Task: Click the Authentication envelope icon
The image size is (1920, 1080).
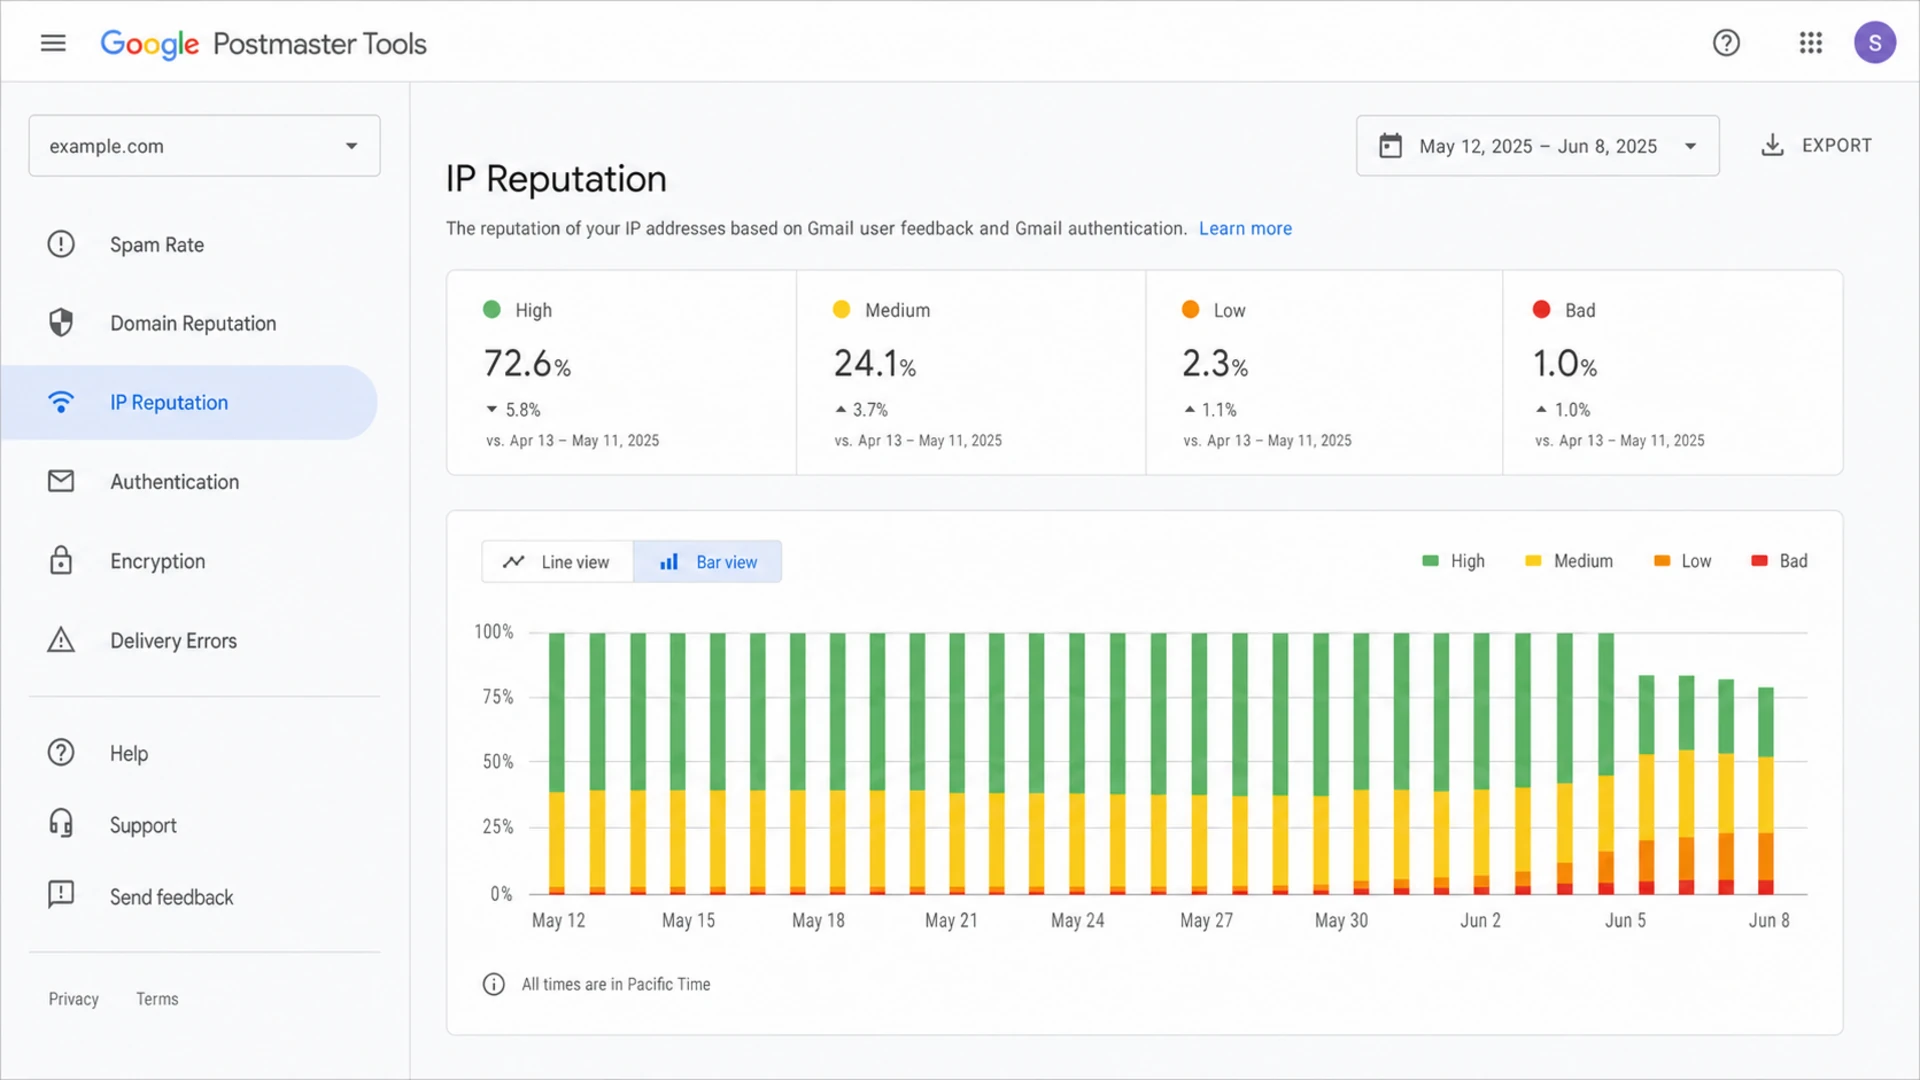Action: (x=61, y=481)
